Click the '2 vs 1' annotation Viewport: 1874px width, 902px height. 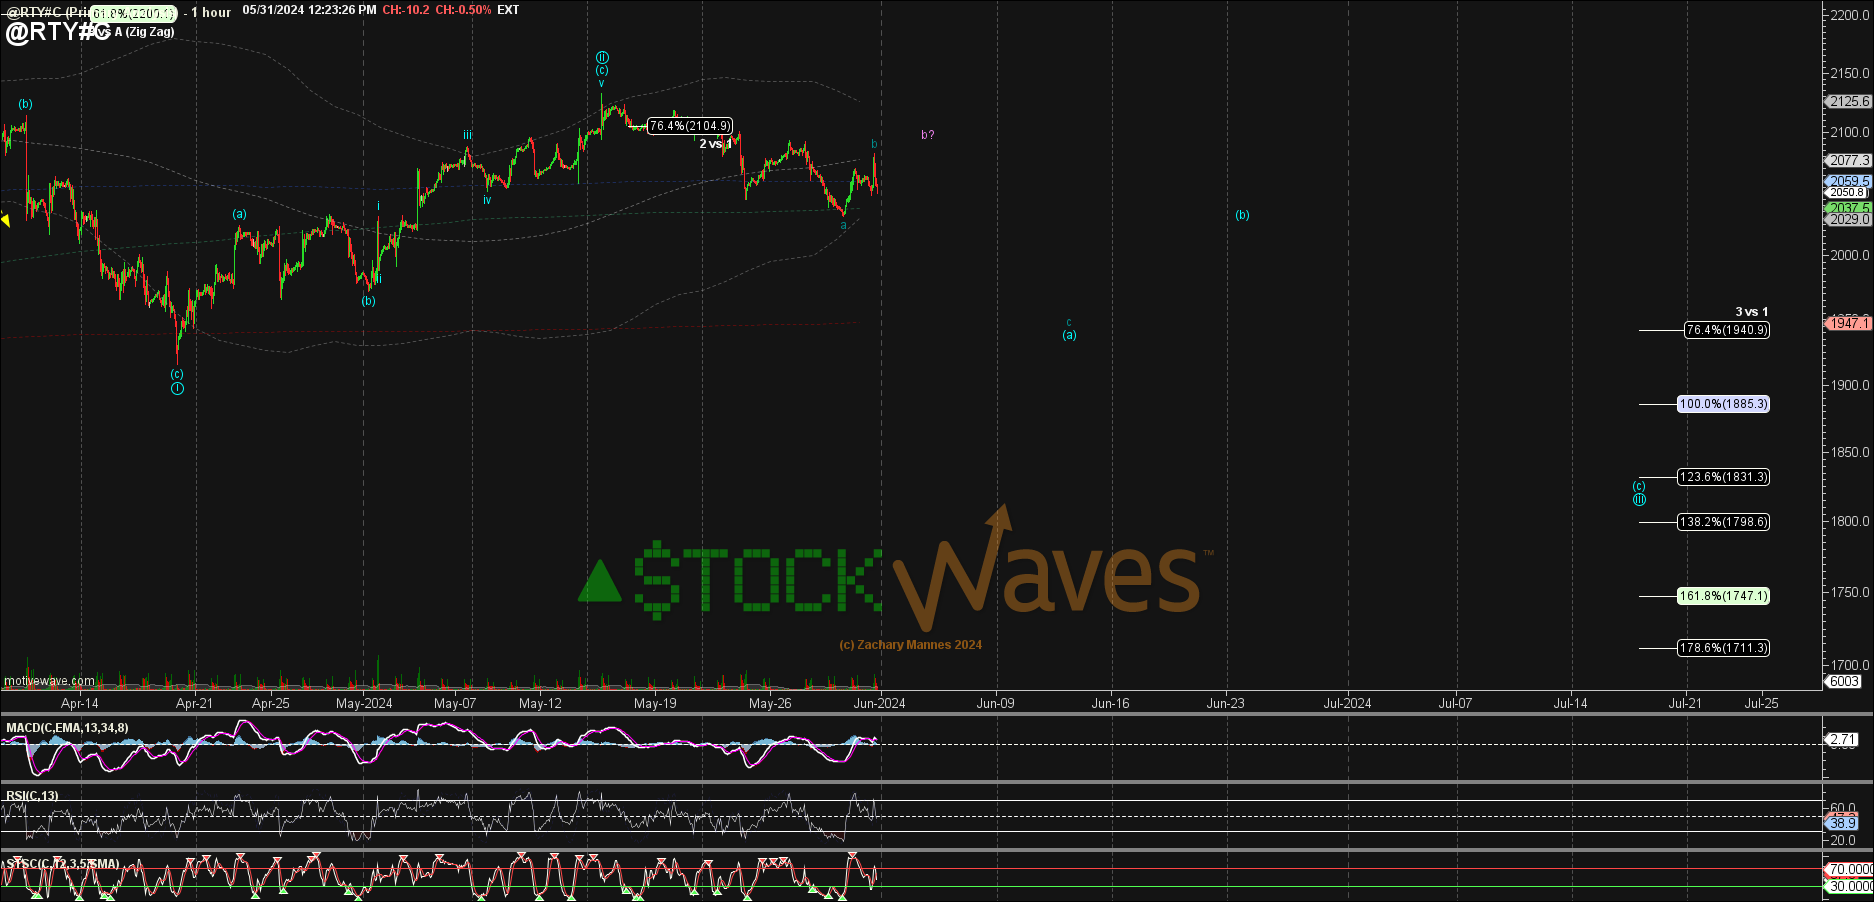[x=715, y=144]
